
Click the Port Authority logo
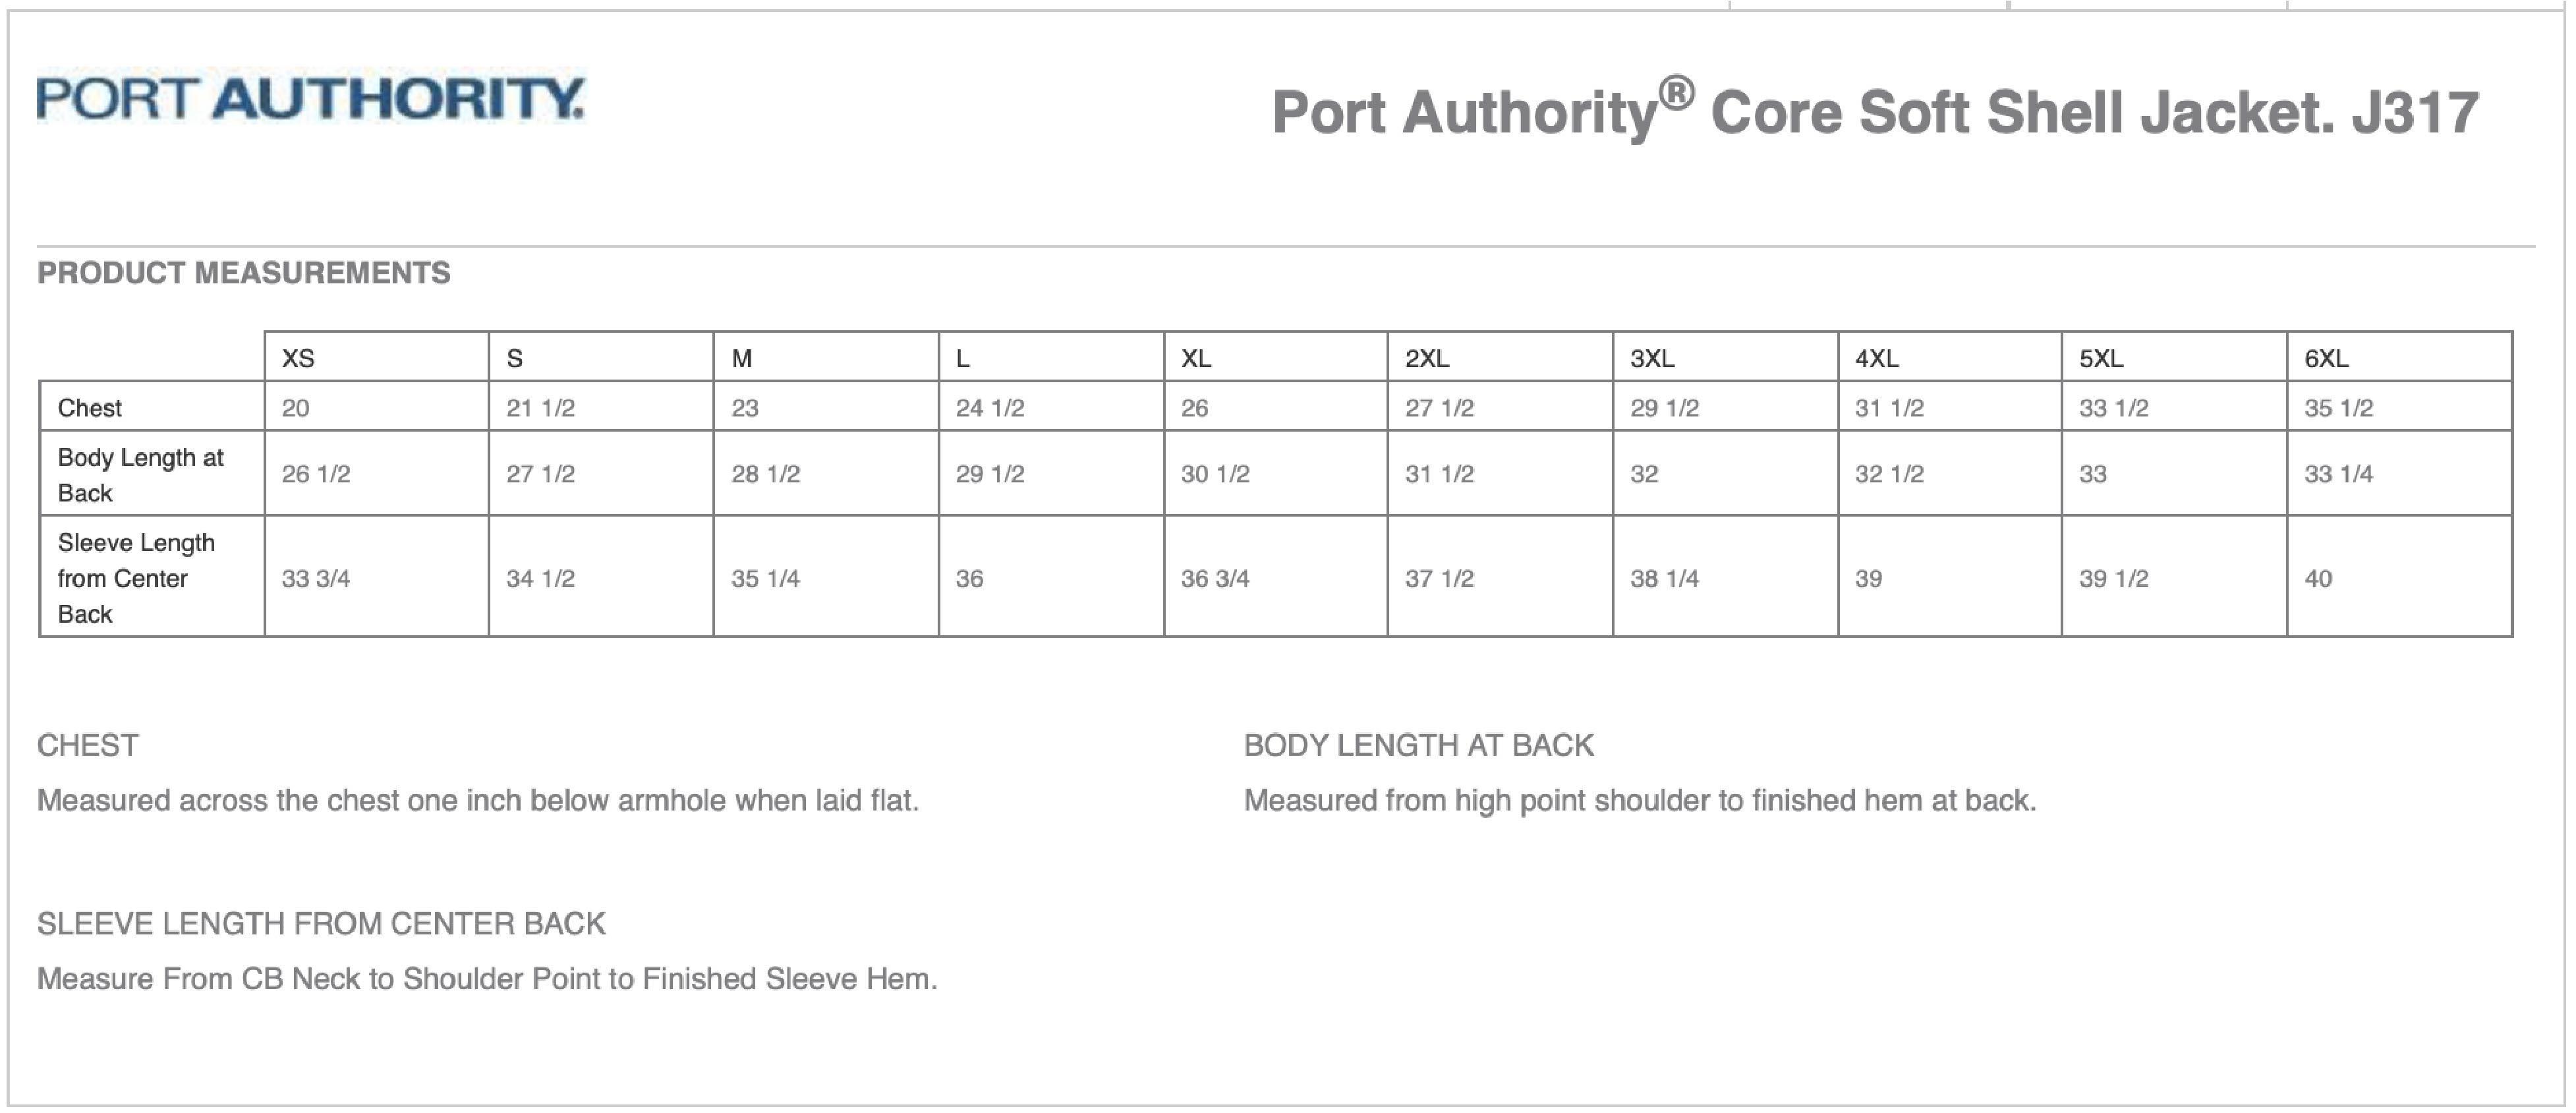[310, 98]
